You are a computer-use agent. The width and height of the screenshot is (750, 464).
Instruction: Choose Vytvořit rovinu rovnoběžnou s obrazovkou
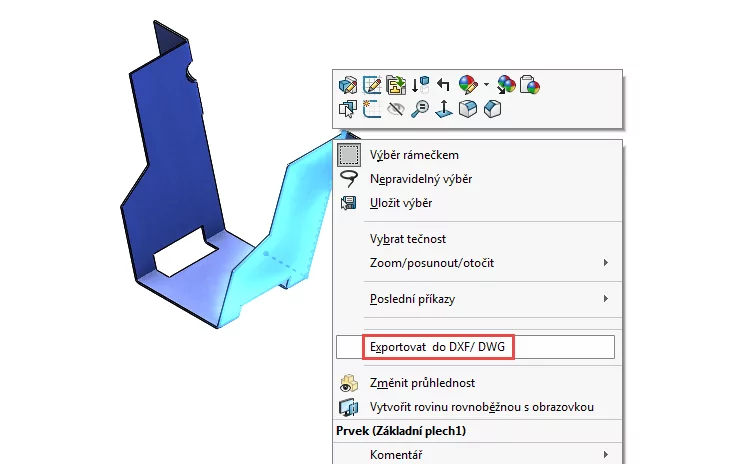point(478,407)
